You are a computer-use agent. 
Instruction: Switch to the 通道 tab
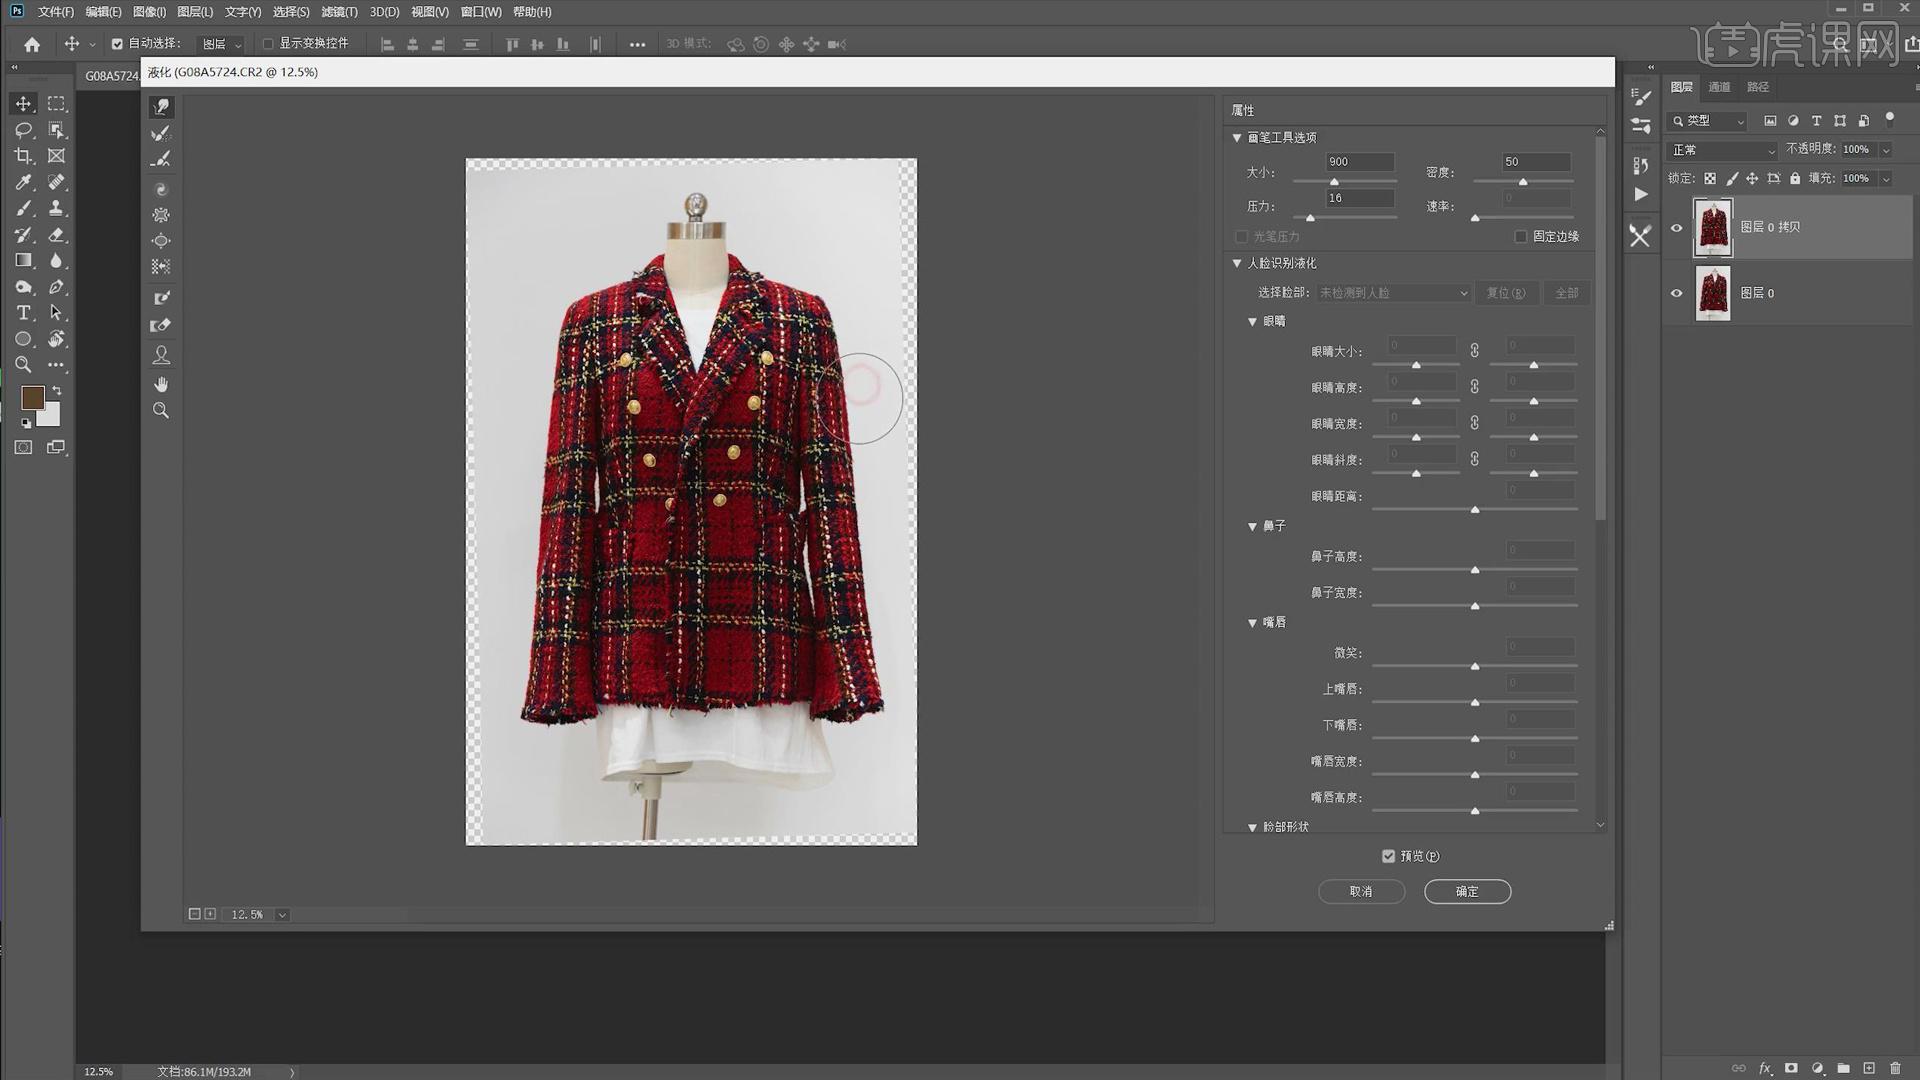(1719, 87)
